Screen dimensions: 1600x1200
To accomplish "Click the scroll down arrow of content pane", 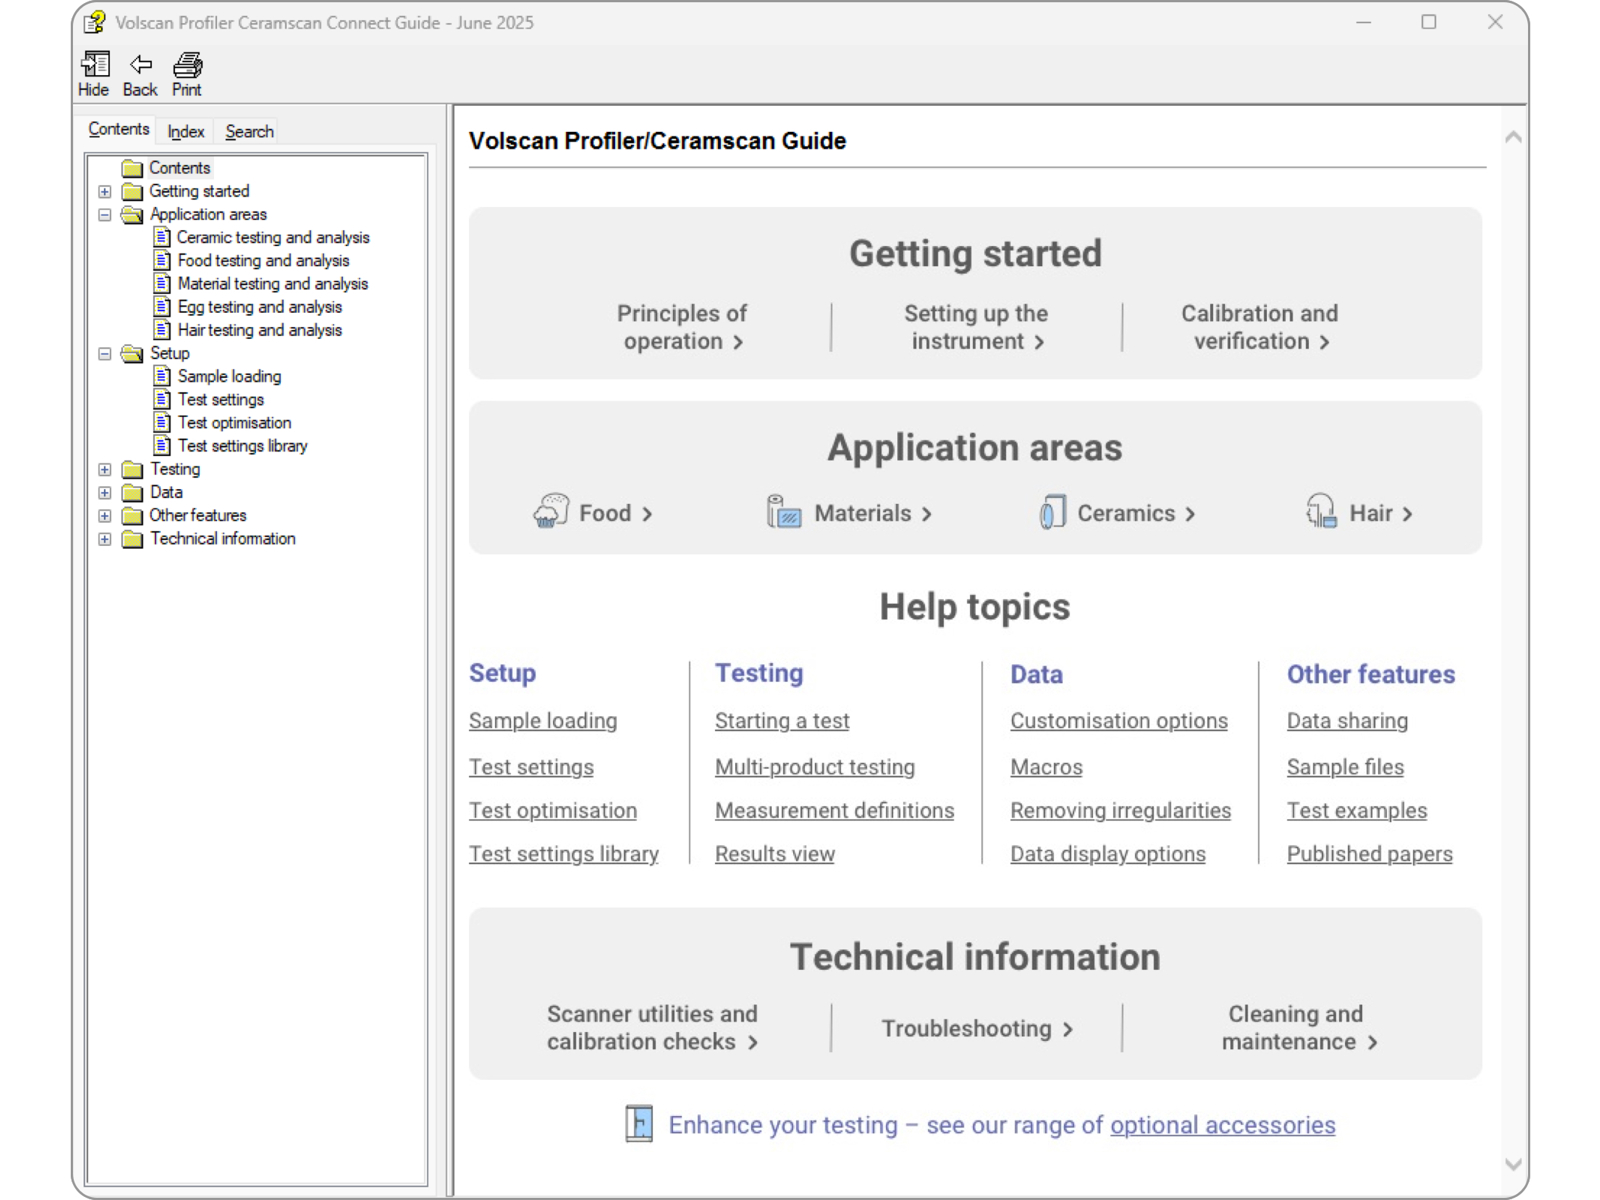I will pos(1513,1164).
